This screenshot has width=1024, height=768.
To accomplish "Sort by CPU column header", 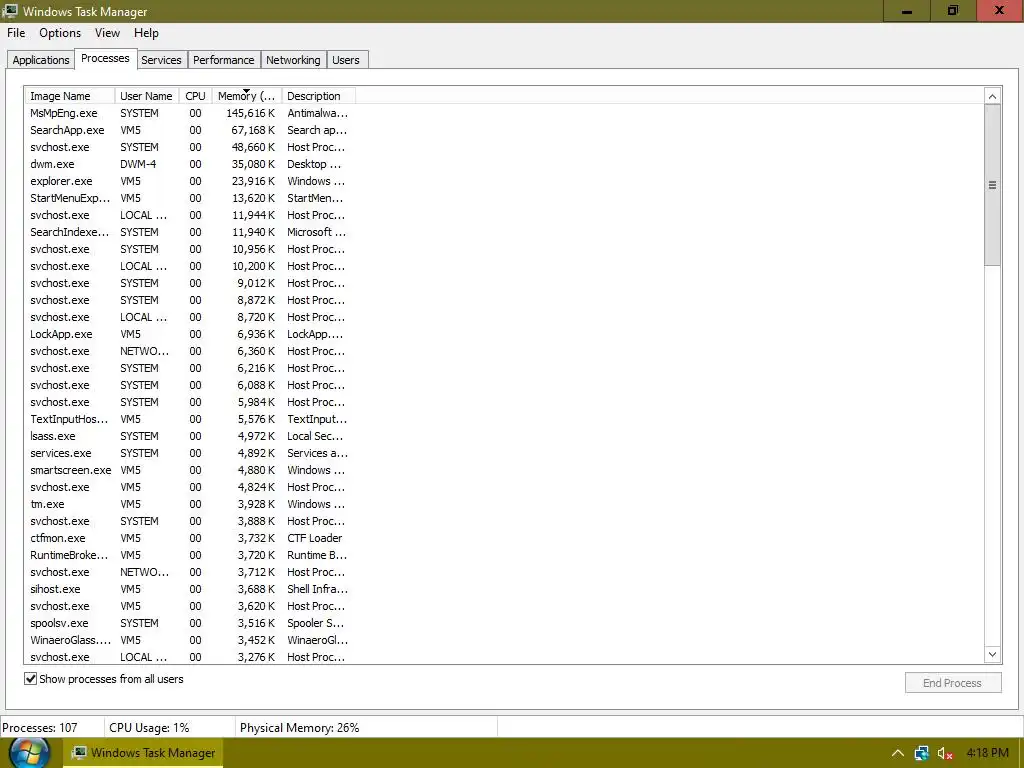I will click(x=195, y=96).
